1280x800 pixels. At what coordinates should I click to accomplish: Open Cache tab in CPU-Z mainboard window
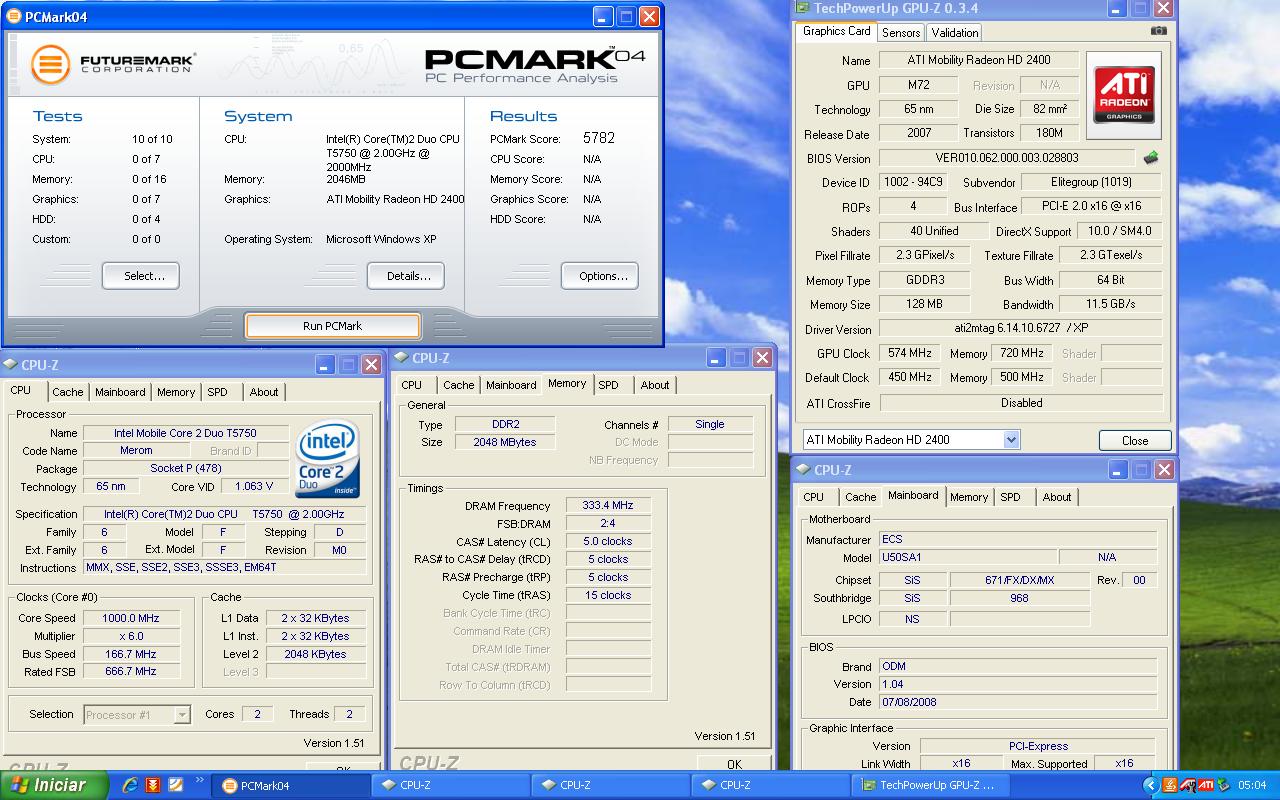[x=860, y=497]
